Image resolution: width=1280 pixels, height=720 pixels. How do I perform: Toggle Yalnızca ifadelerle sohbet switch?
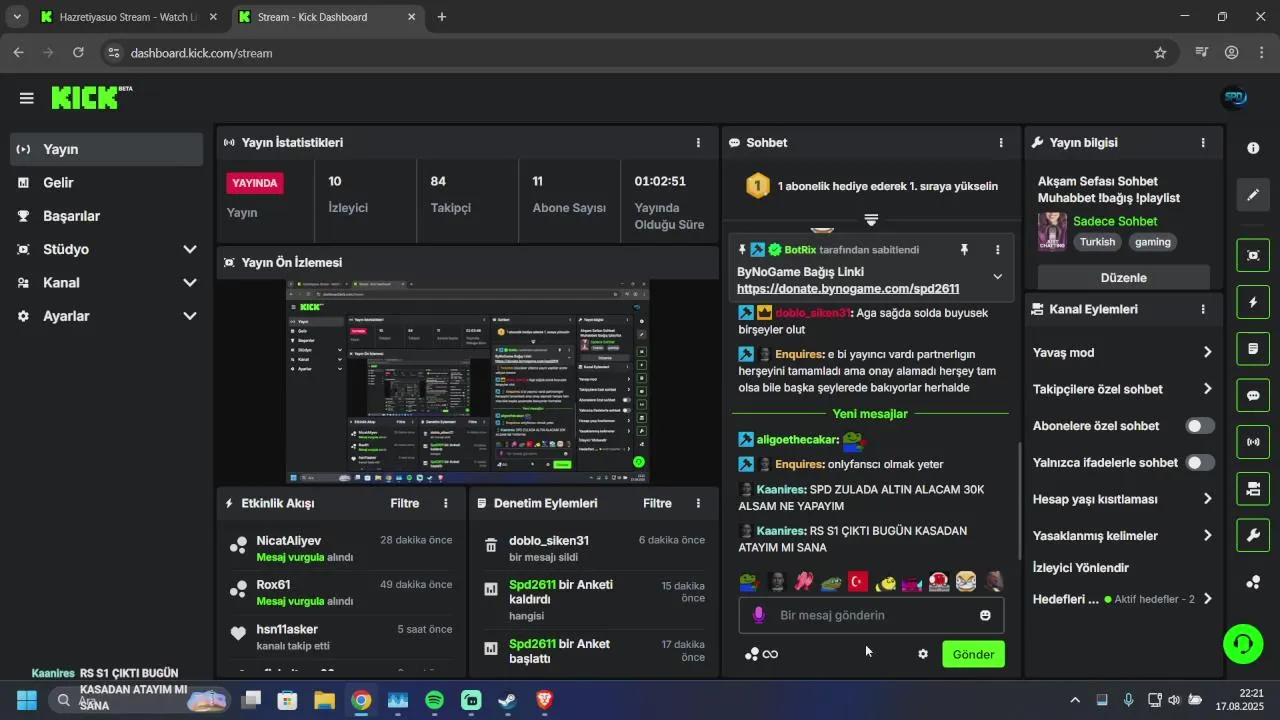[x=1200, y=462]
